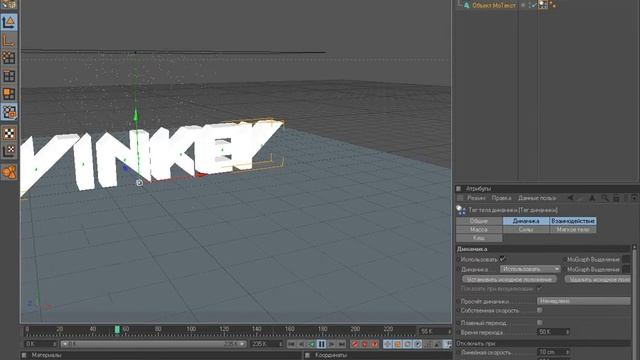Toggle the Использовать checkbox
This screenshot has width=640, height=360.
click(x=502, y=259)
